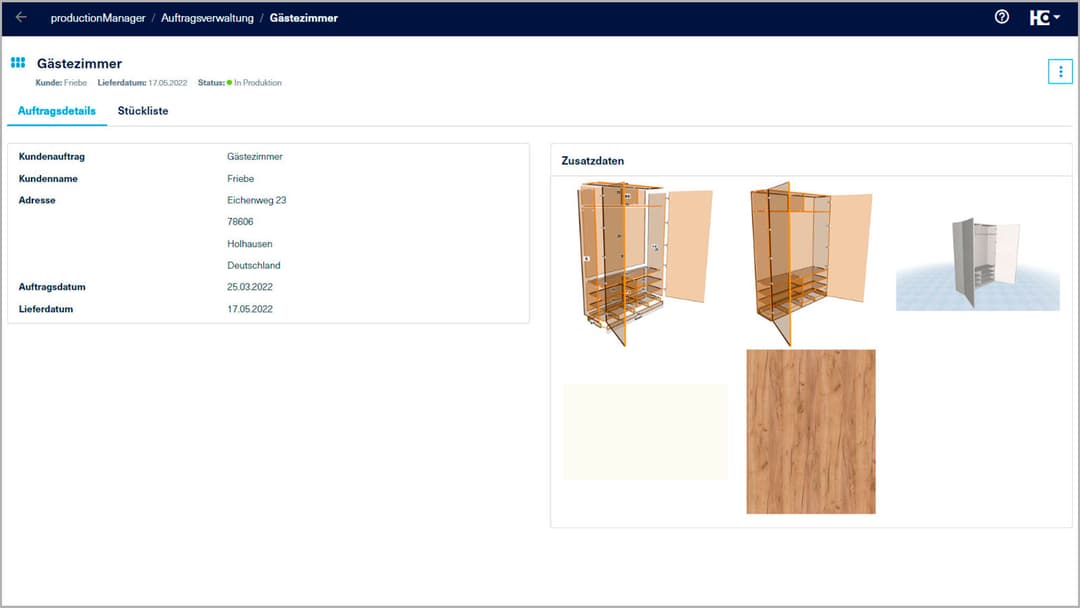This screenshot has width=1080, height=608.
Task: Open the help question mark icon
Action: click(x=1001, y=17)
